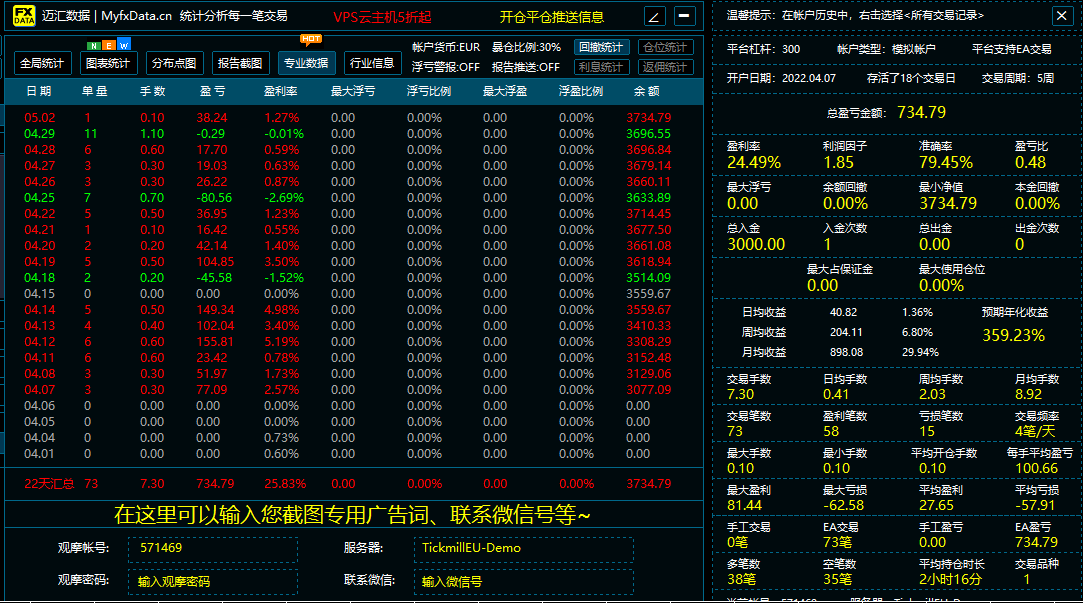The width and height of the screenshot is (1083, 603).
Task: Click the 交易频率 value 4笔/天
Action: pyautogui.click(x=1035, y=432)
